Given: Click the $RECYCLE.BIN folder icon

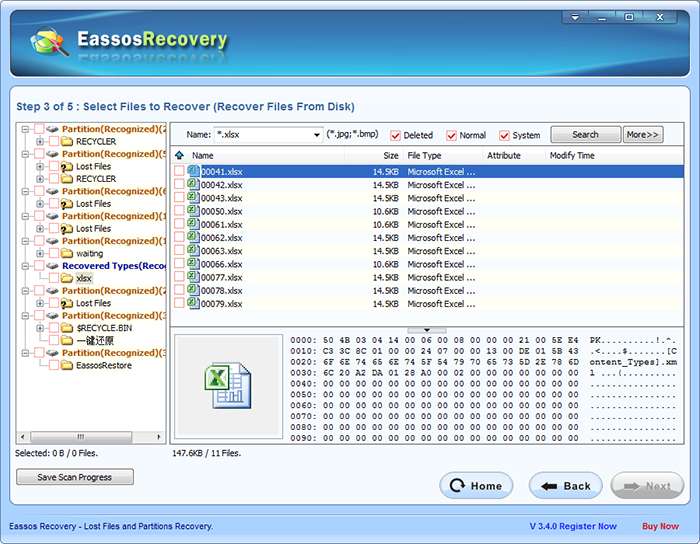Looking at the screenshot, I should tap(67, 328).
